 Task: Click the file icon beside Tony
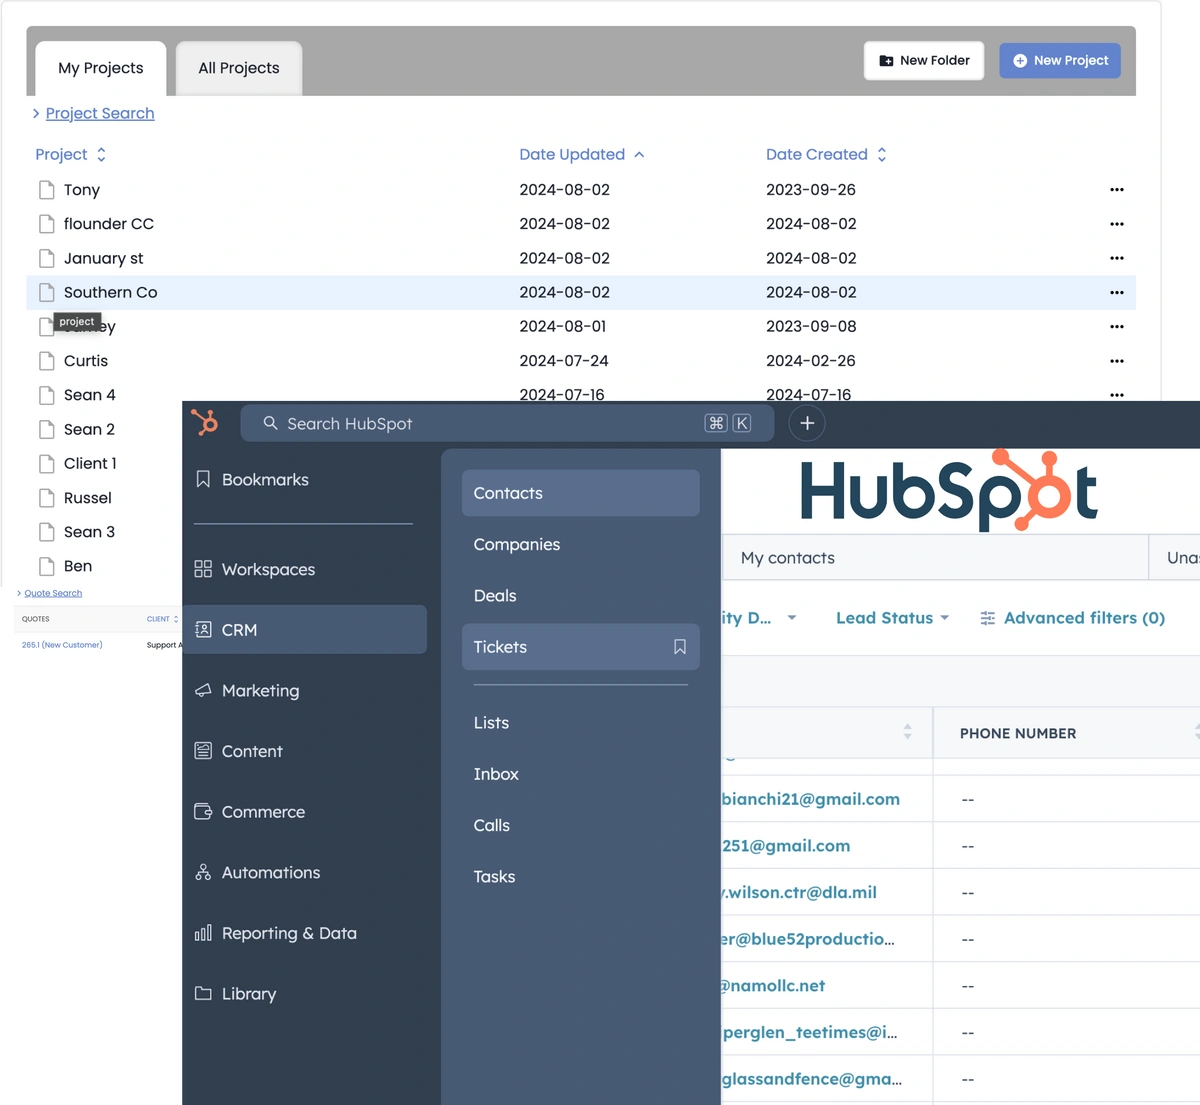pos(46,190)
